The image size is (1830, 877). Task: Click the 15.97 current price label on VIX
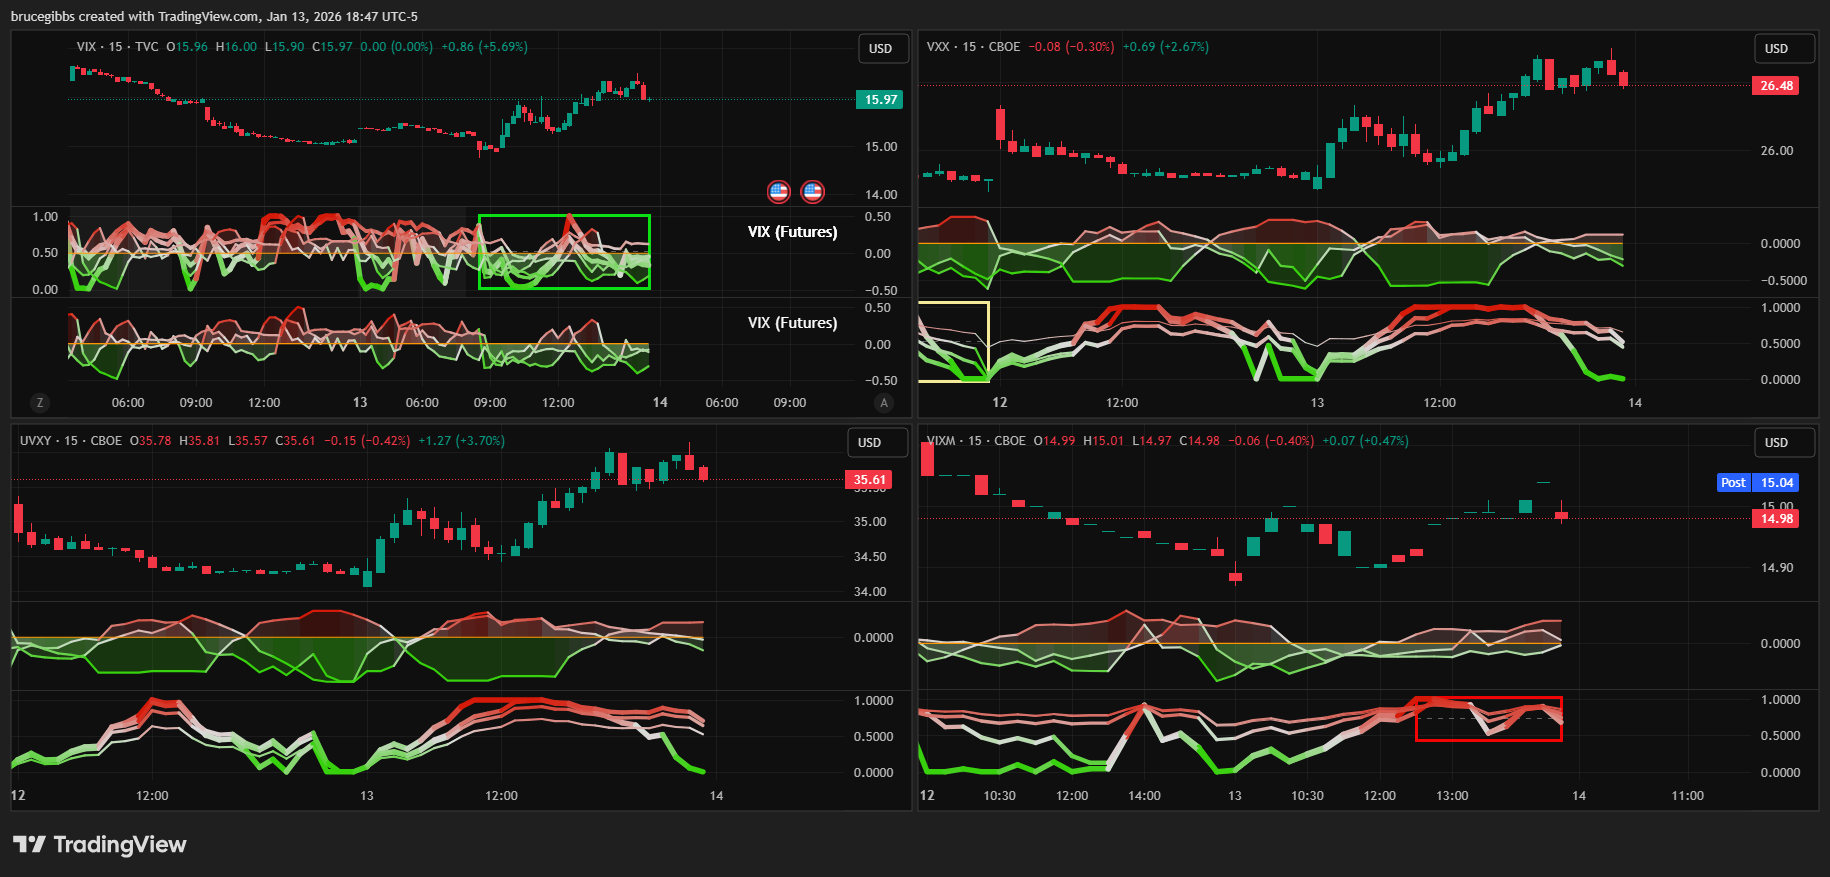click(x=880, y=100)
